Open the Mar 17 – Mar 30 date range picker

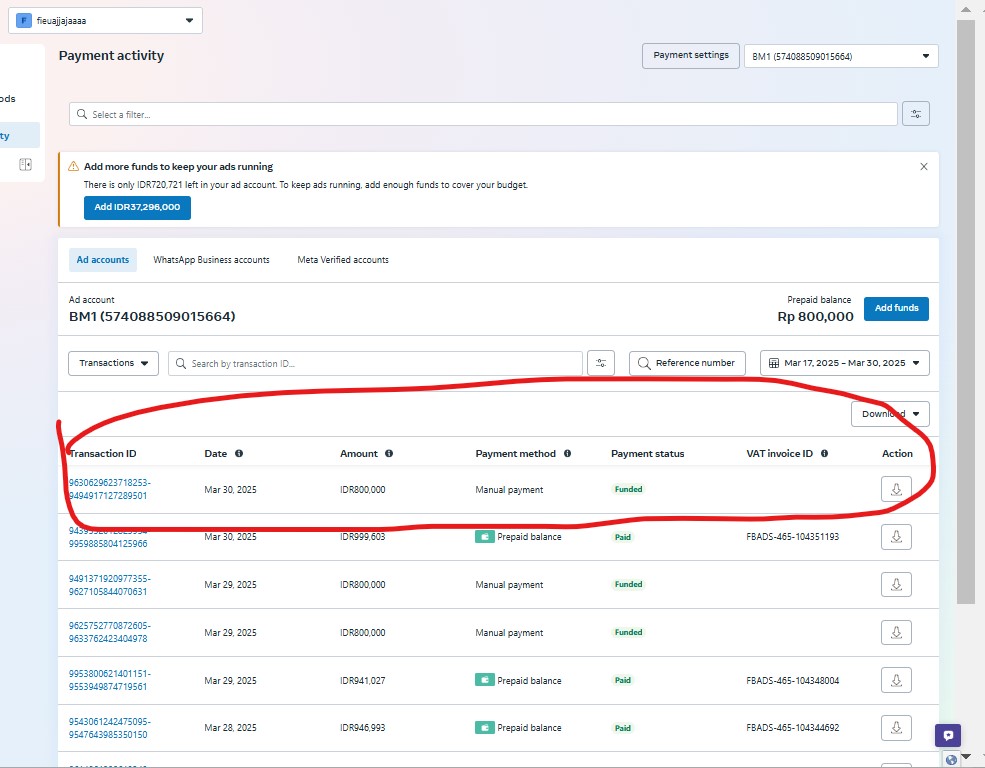pyautogui.click(x=844, y=363)
